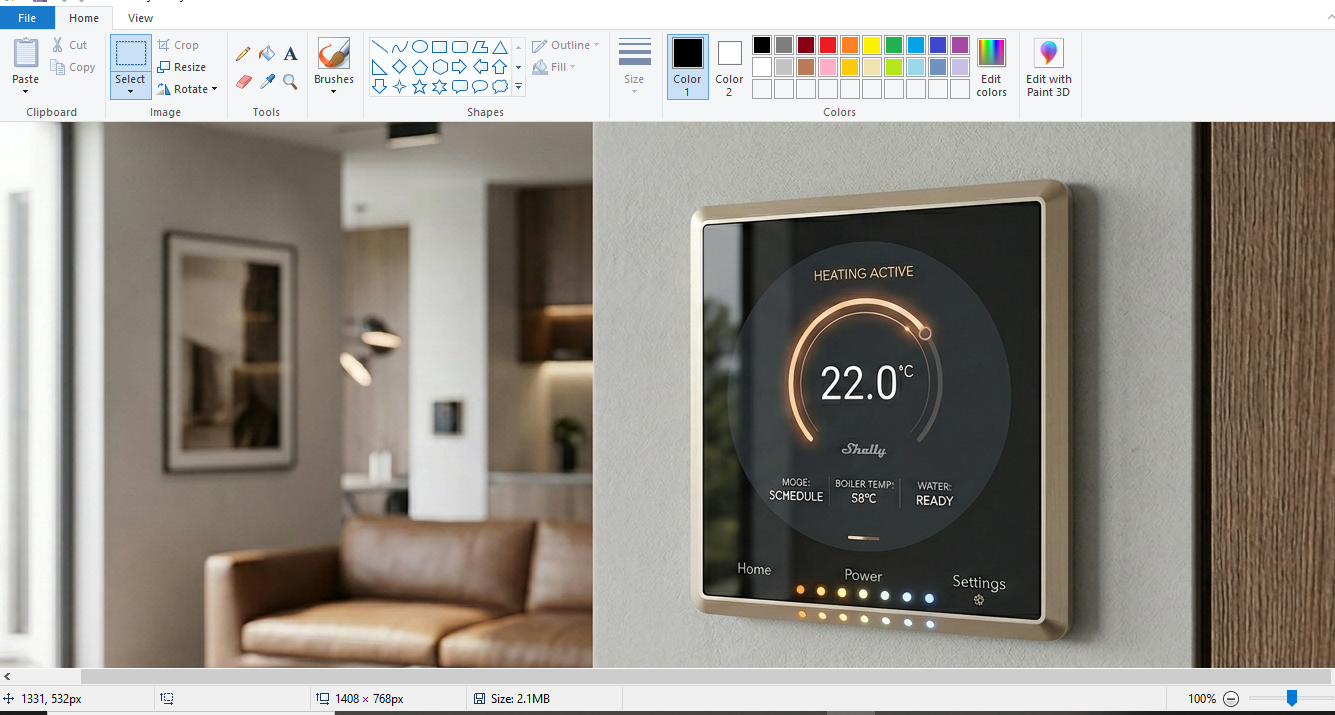This screenshot has height=715, width=1335.
Task: Pick the pink rose color swatch
Action: pyautogui.click(x=828, y=67)
